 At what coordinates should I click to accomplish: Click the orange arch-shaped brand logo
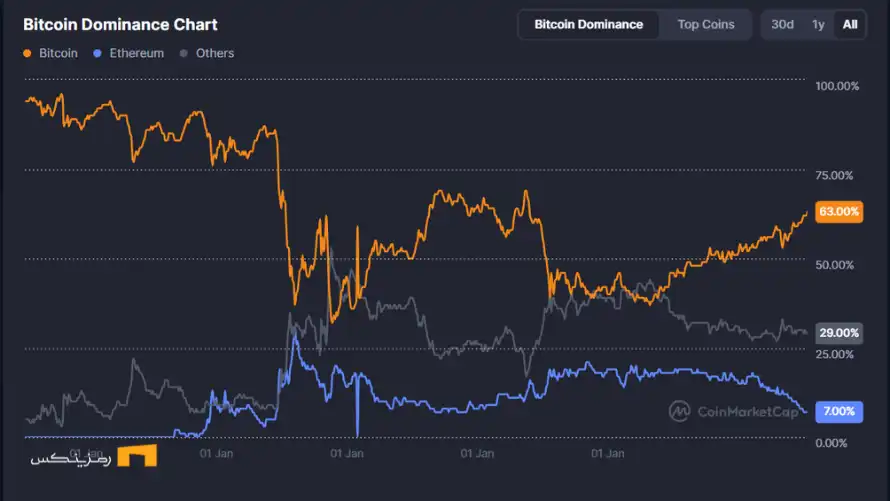tap(137, 456)
